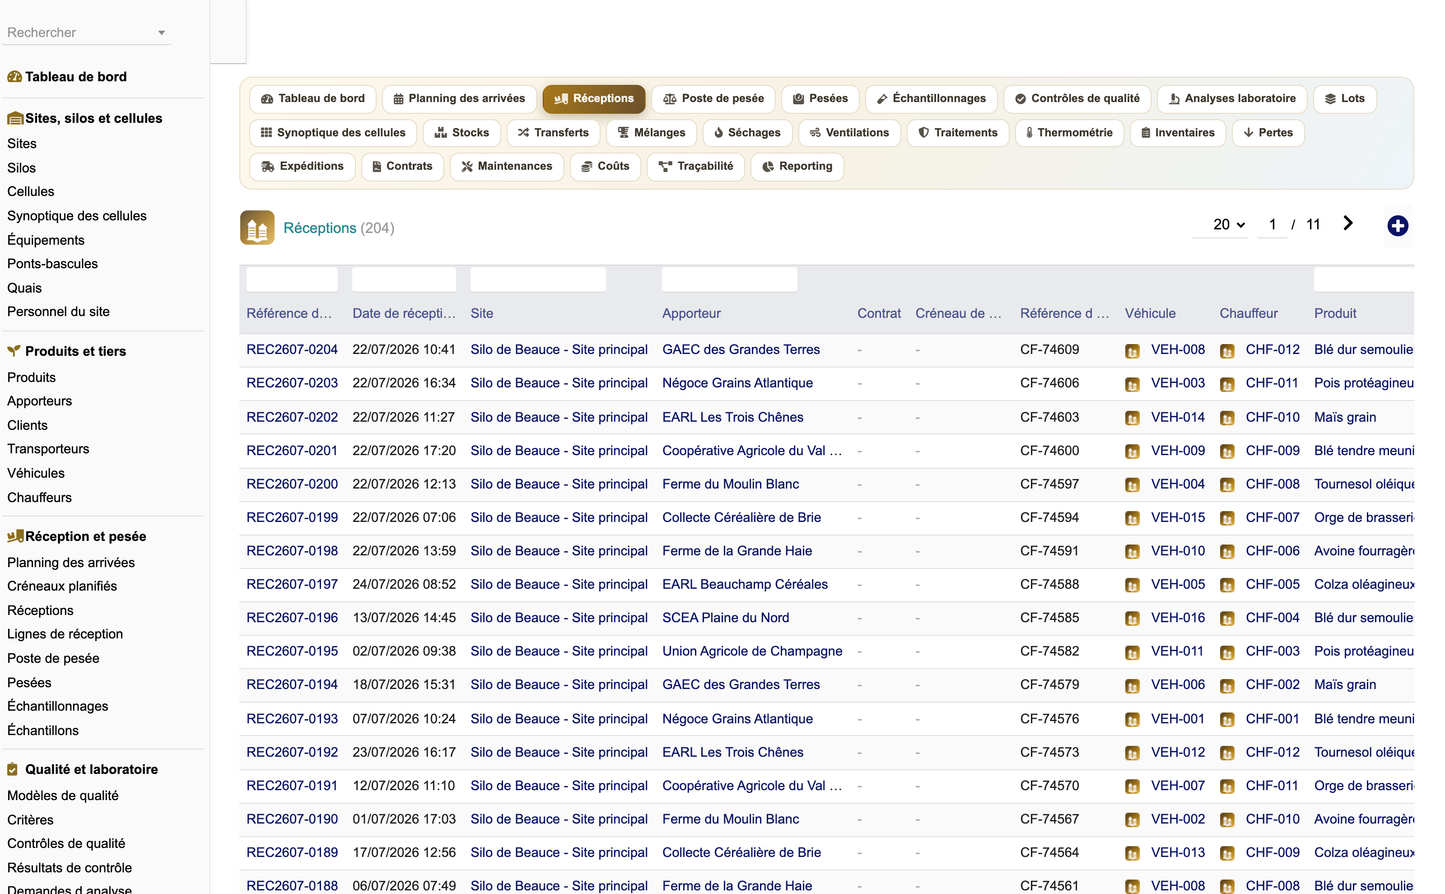This screenshot has width=1445, height=894.
Task: Click the Date de réception filter field
Action: tap(404, 279)
